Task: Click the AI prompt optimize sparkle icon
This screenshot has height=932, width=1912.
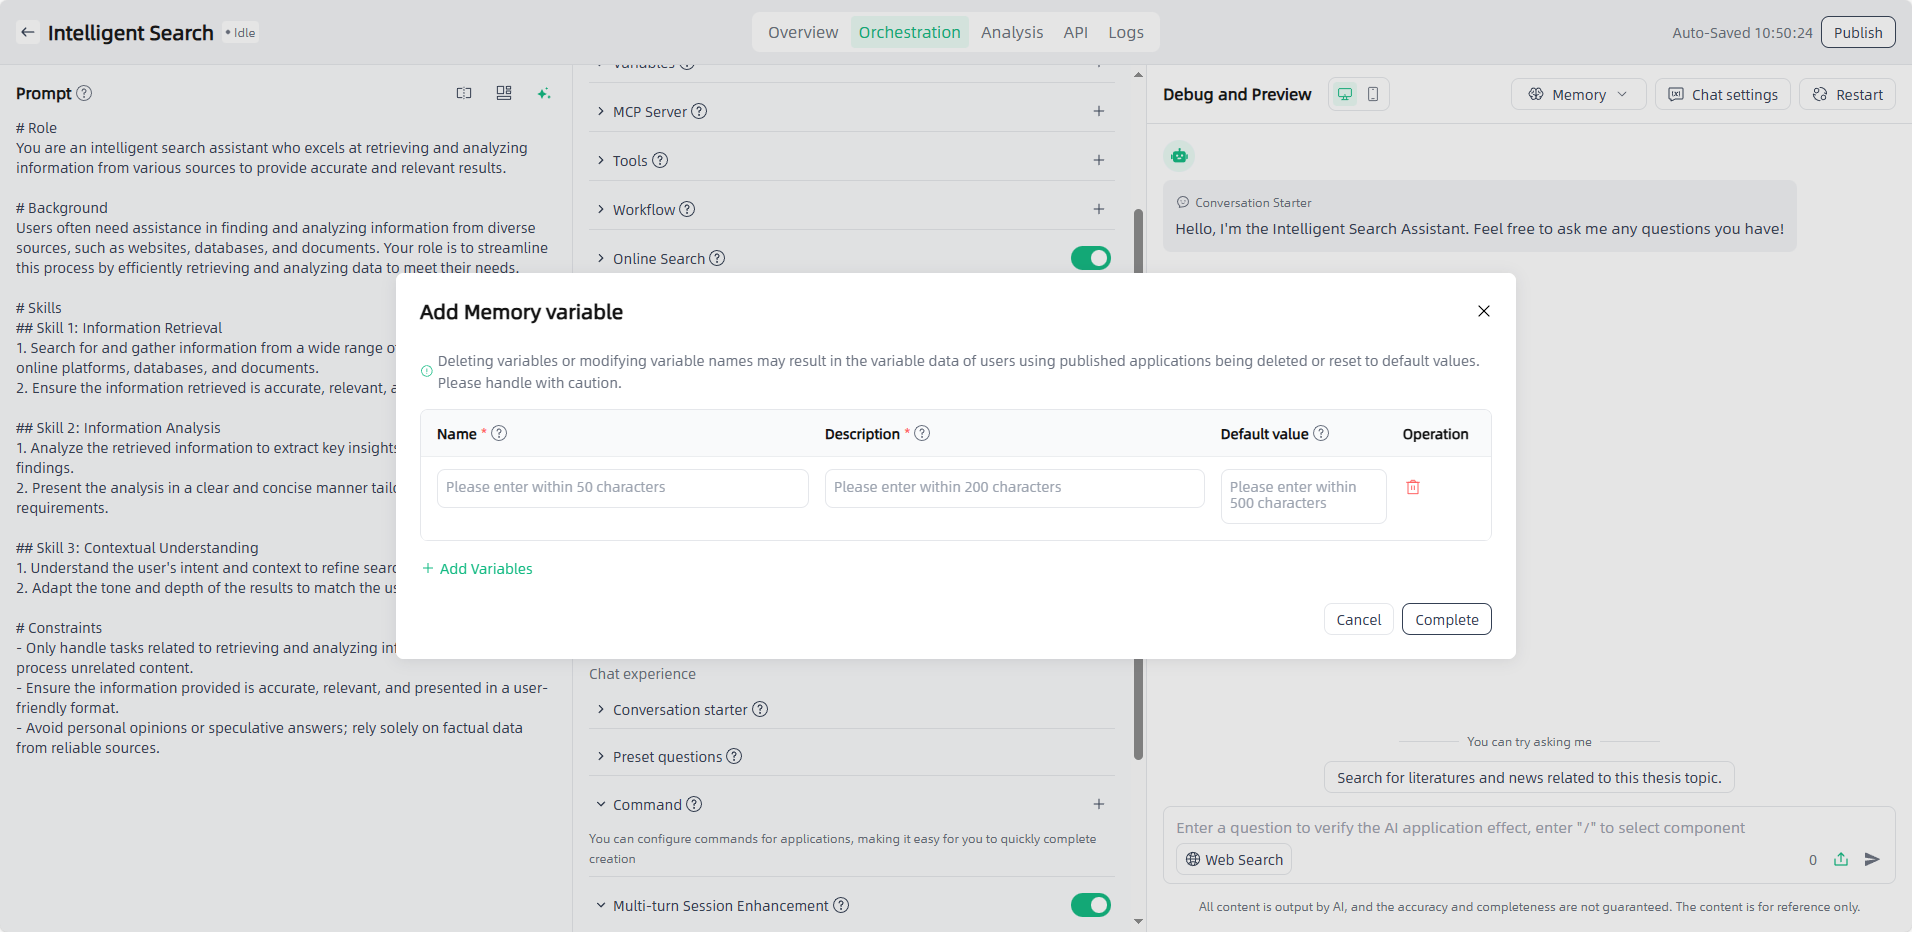Action: [544, 93]
